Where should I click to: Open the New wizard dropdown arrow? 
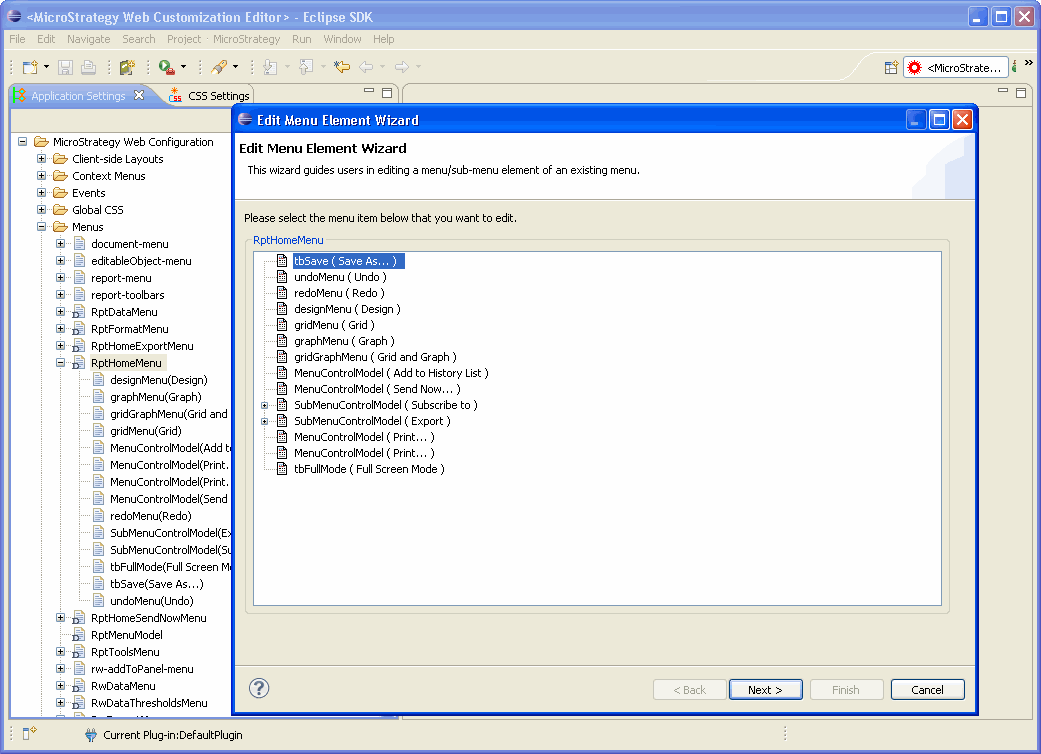click(x=46, y=67)
